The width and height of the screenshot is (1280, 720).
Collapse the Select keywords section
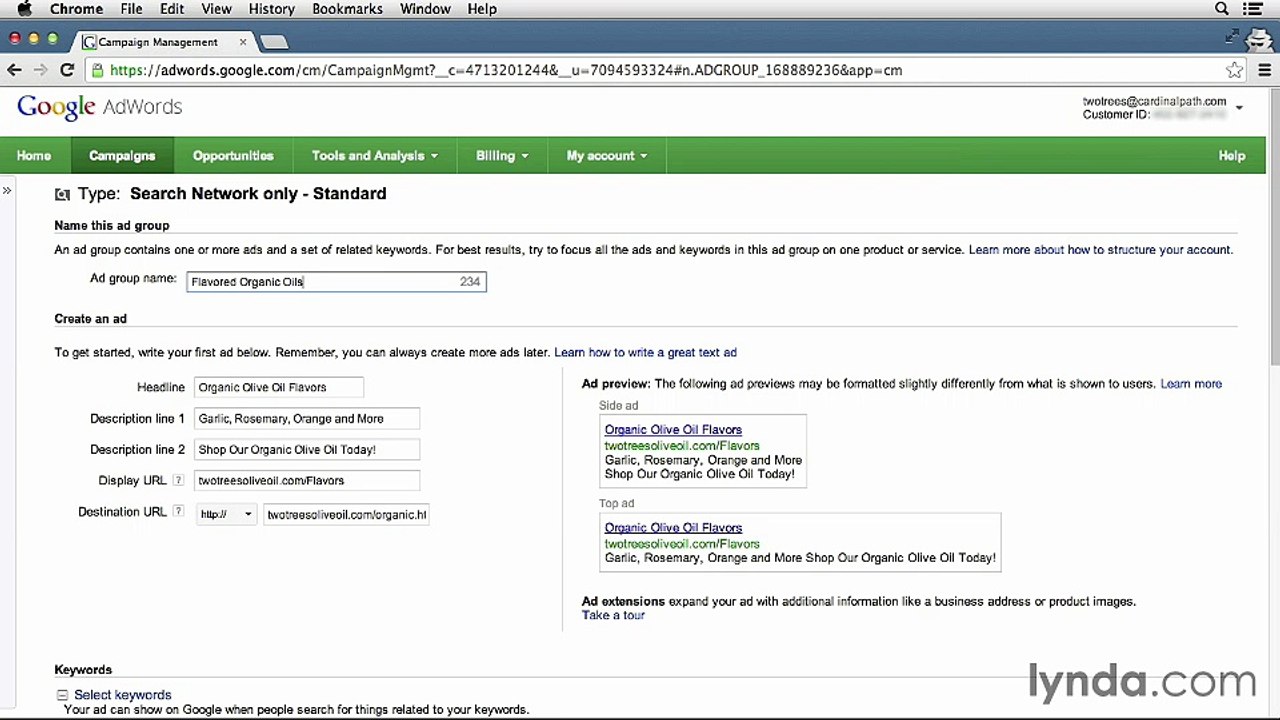[62, 695]
